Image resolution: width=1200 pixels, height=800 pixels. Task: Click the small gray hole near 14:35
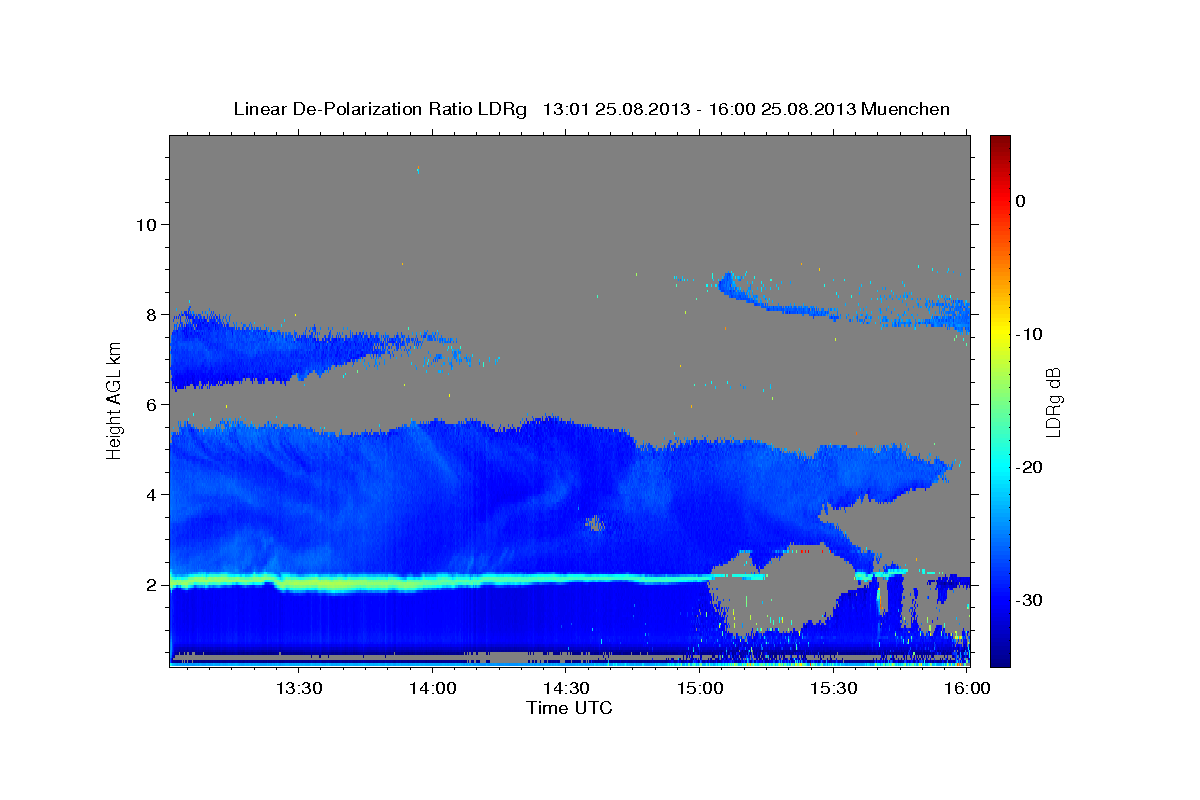(x=595, y=523)
